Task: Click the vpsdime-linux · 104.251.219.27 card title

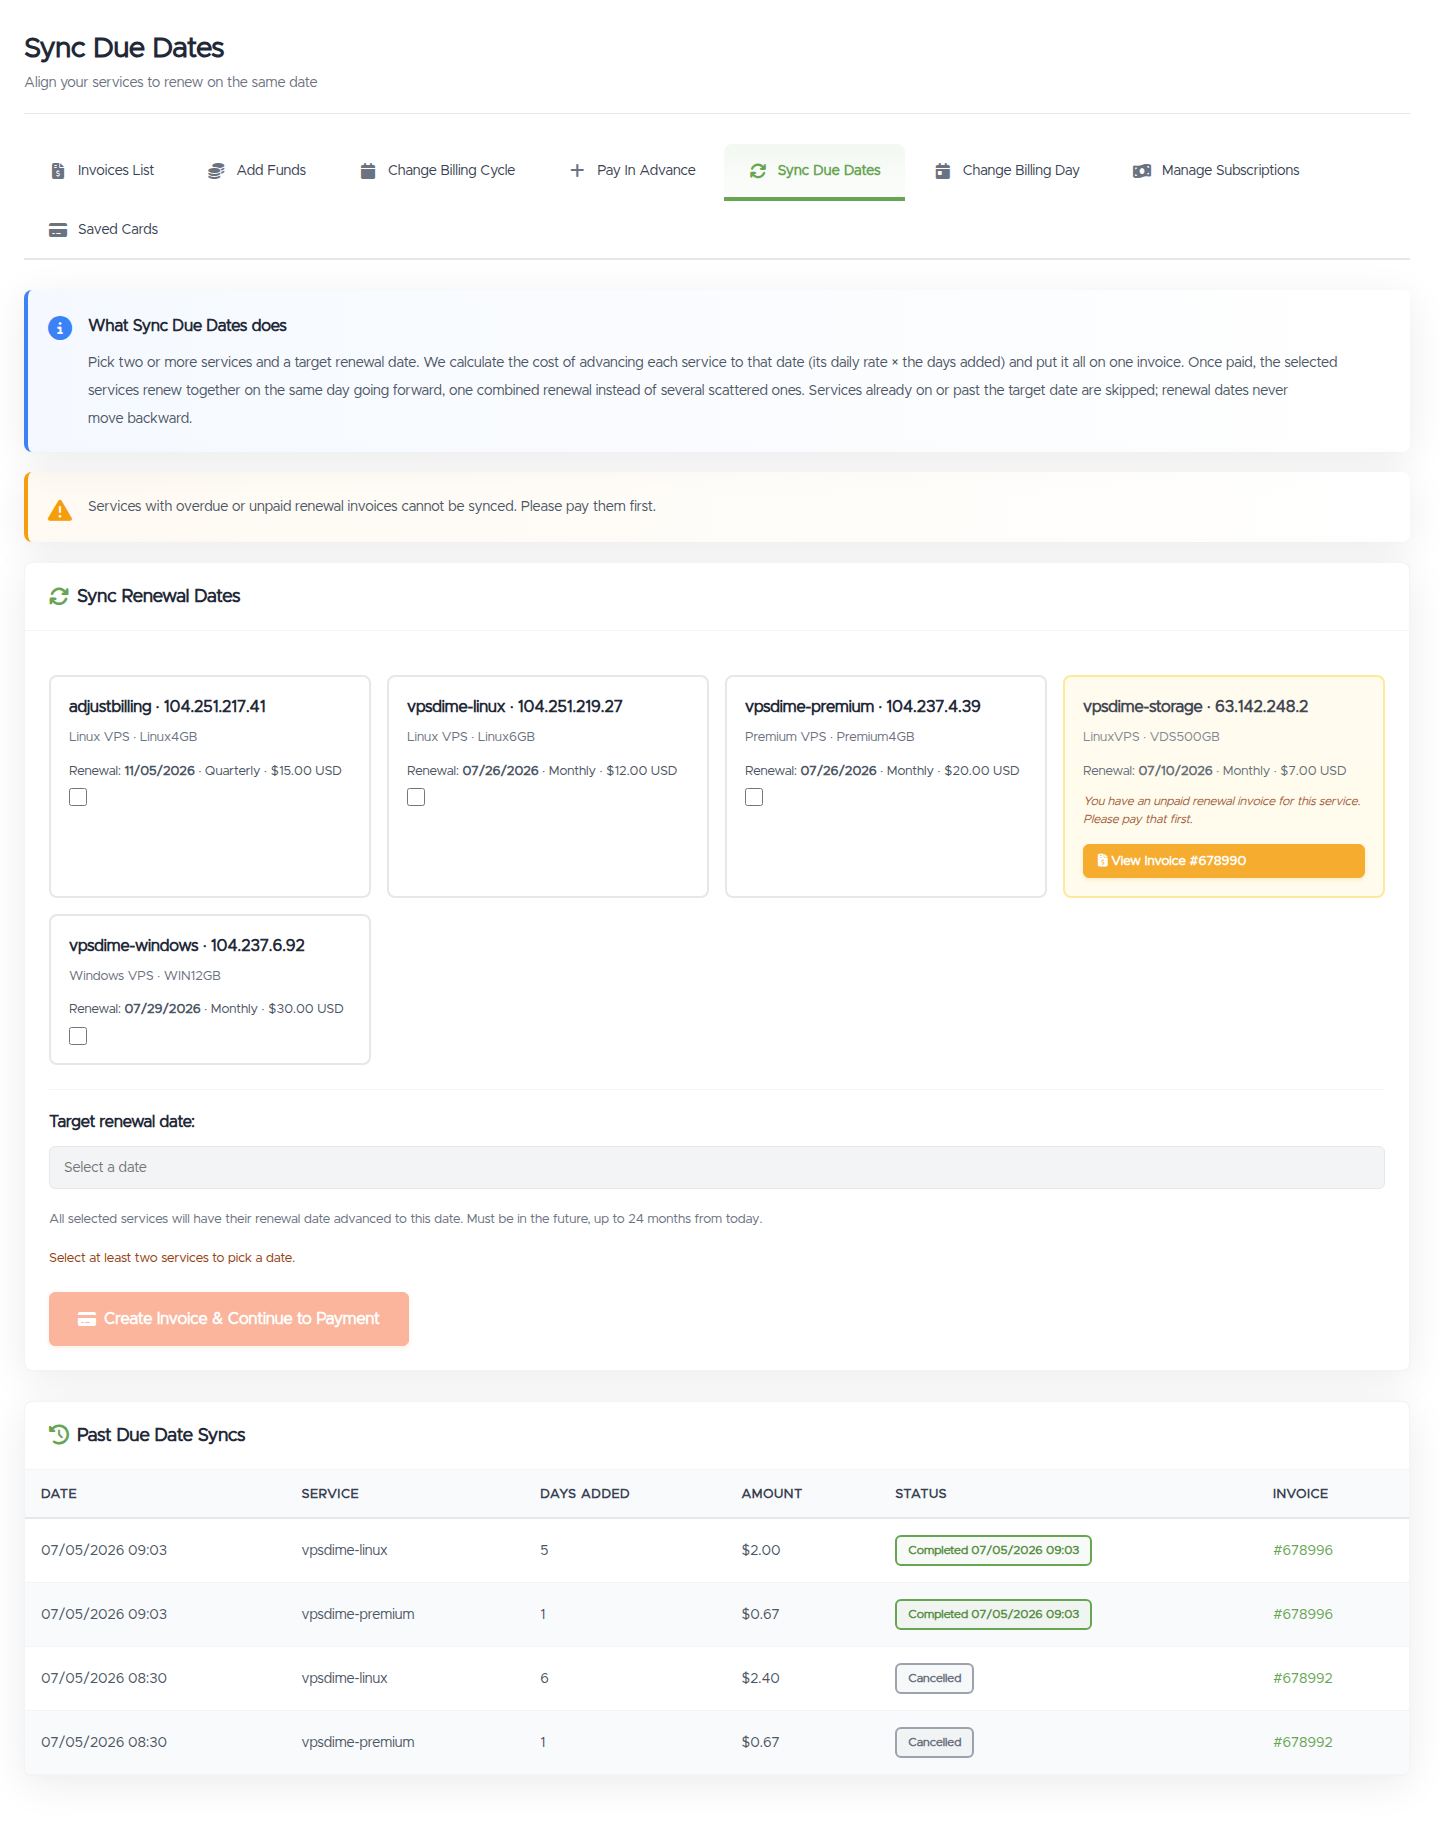Action: click(x=514, y=707)
